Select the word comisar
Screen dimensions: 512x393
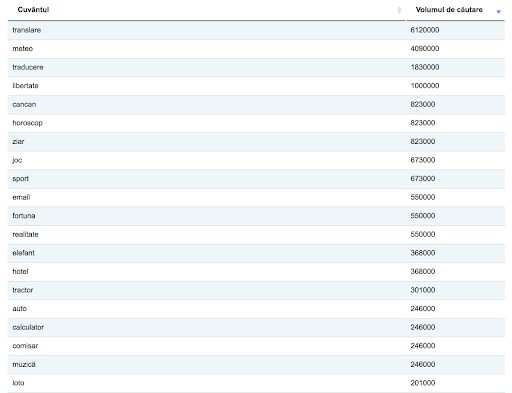[x=25, y=346]
